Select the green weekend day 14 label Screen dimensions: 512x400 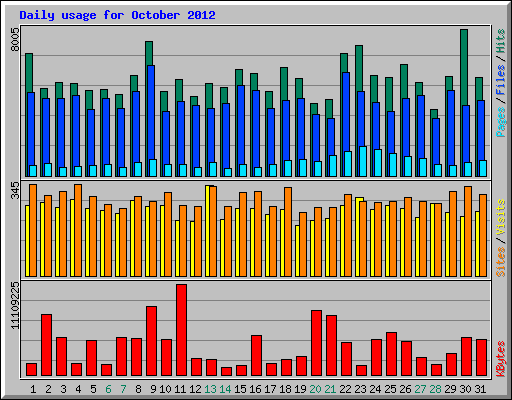[225, 389]
